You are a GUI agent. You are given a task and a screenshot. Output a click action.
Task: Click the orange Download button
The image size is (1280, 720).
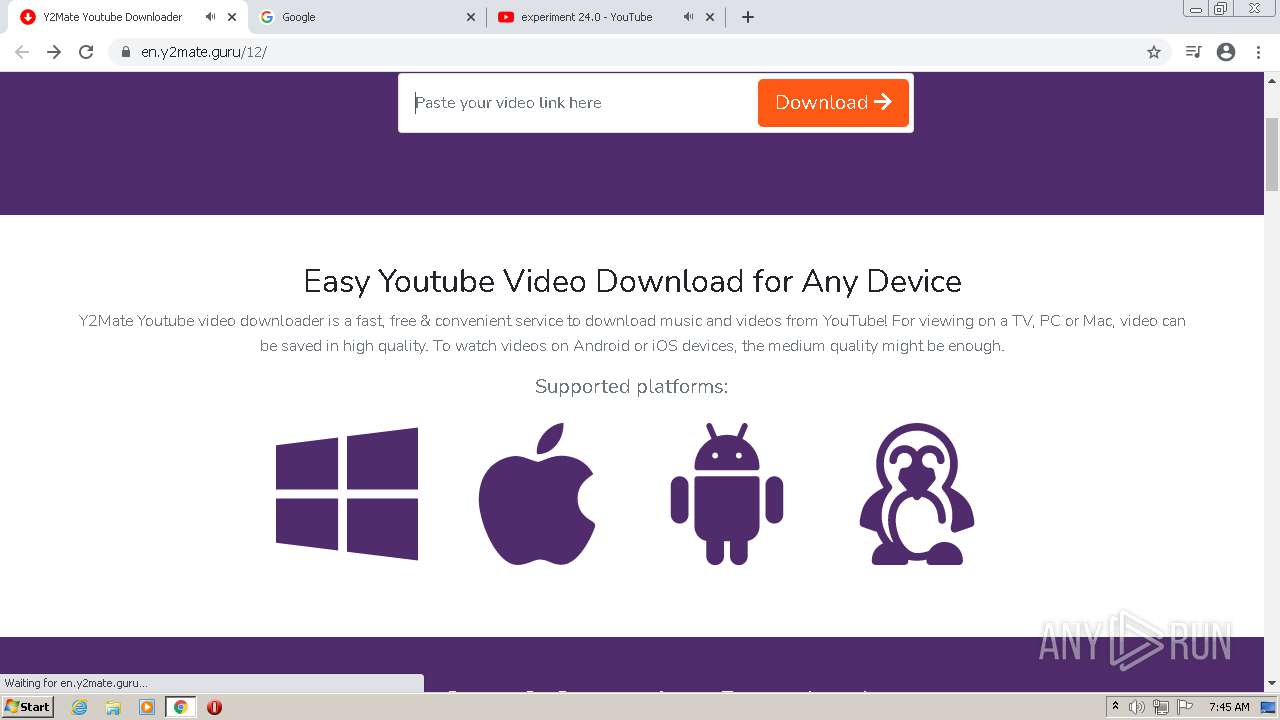tap(833, 103)
